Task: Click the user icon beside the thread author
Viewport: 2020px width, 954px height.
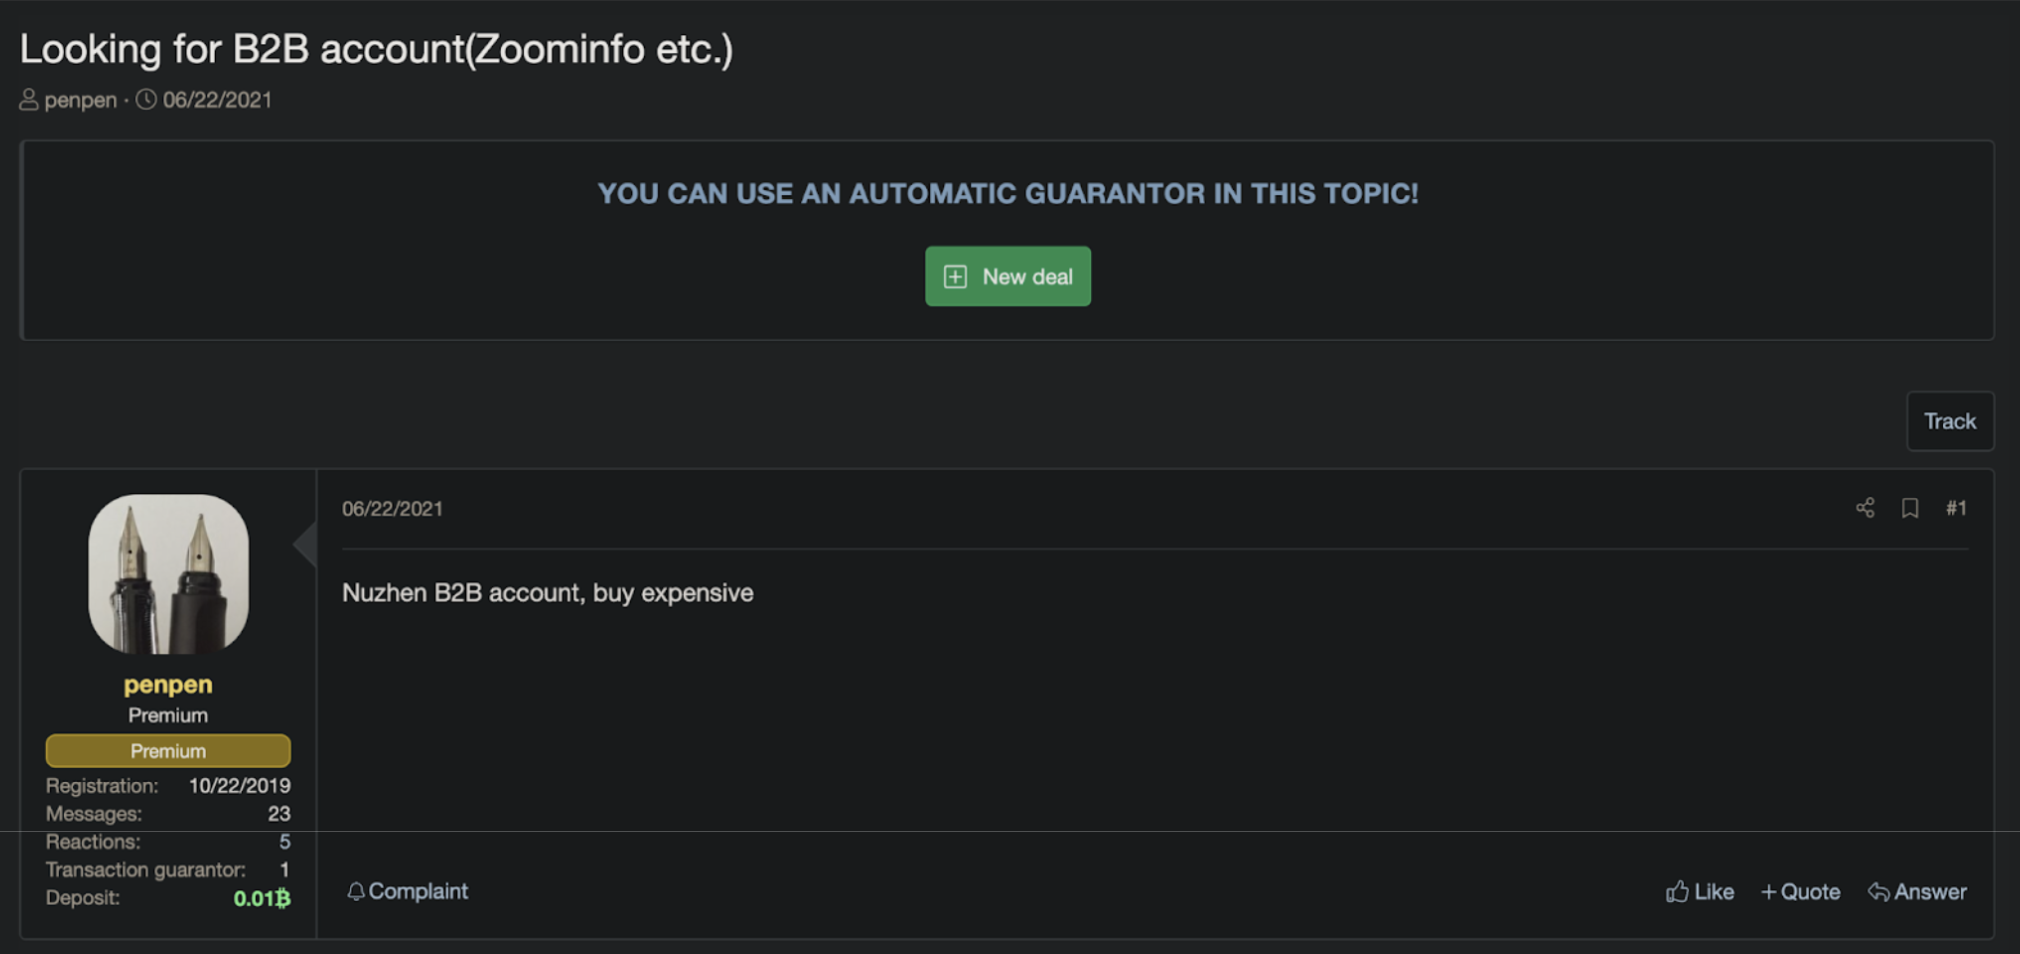Action: tap(29, 100)
